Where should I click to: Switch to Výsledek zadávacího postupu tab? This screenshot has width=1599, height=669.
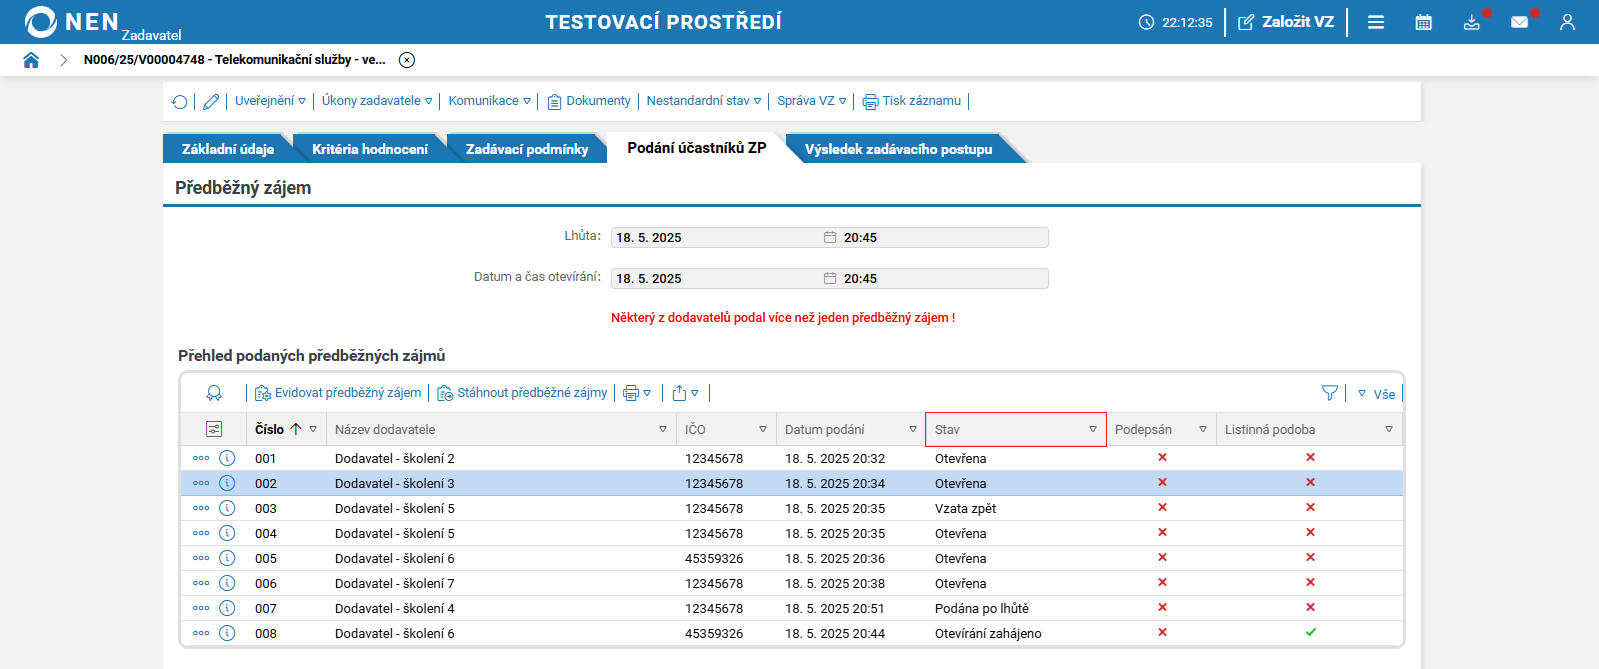tap(899, 149)
